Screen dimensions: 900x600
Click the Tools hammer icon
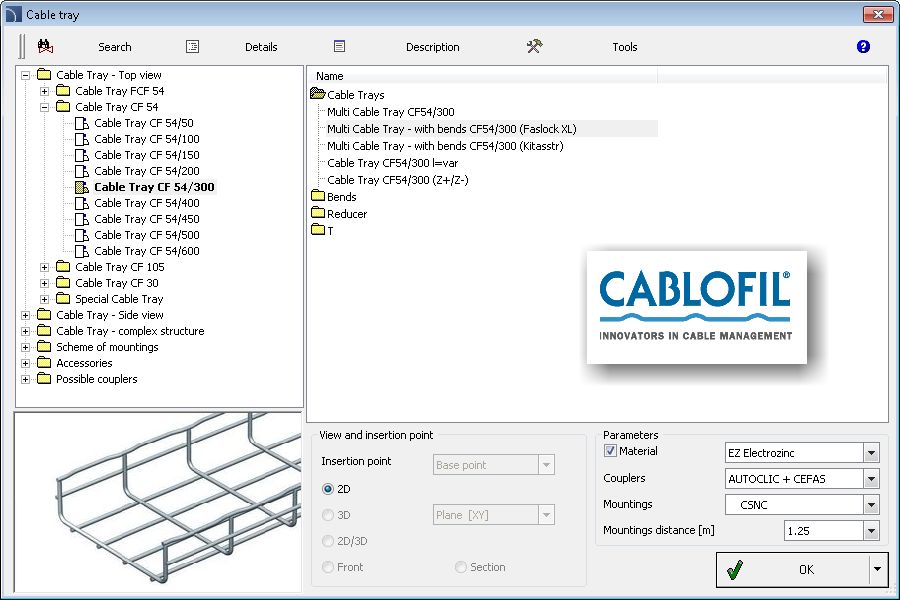tap(534, 46)
